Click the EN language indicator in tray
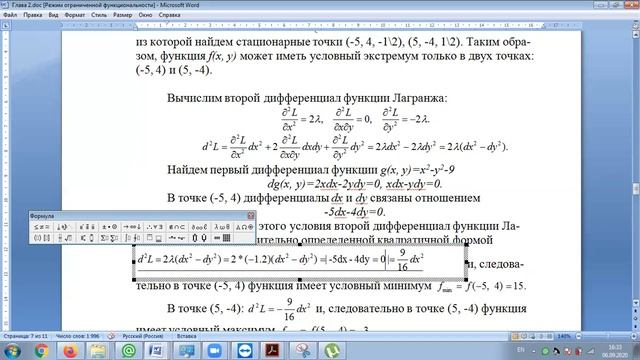Screen dimensions: 640x360 tap(521, 350)
